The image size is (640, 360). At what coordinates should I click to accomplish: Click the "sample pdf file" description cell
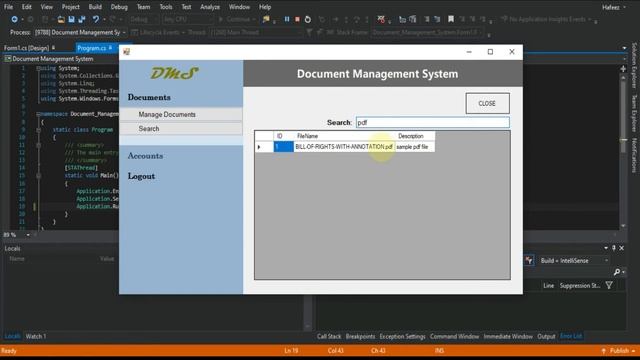(414, 147)
